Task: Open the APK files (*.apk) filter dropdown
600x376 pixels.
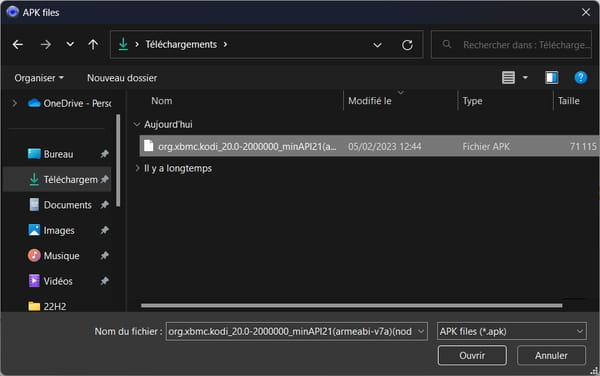Action: point(512,331)
